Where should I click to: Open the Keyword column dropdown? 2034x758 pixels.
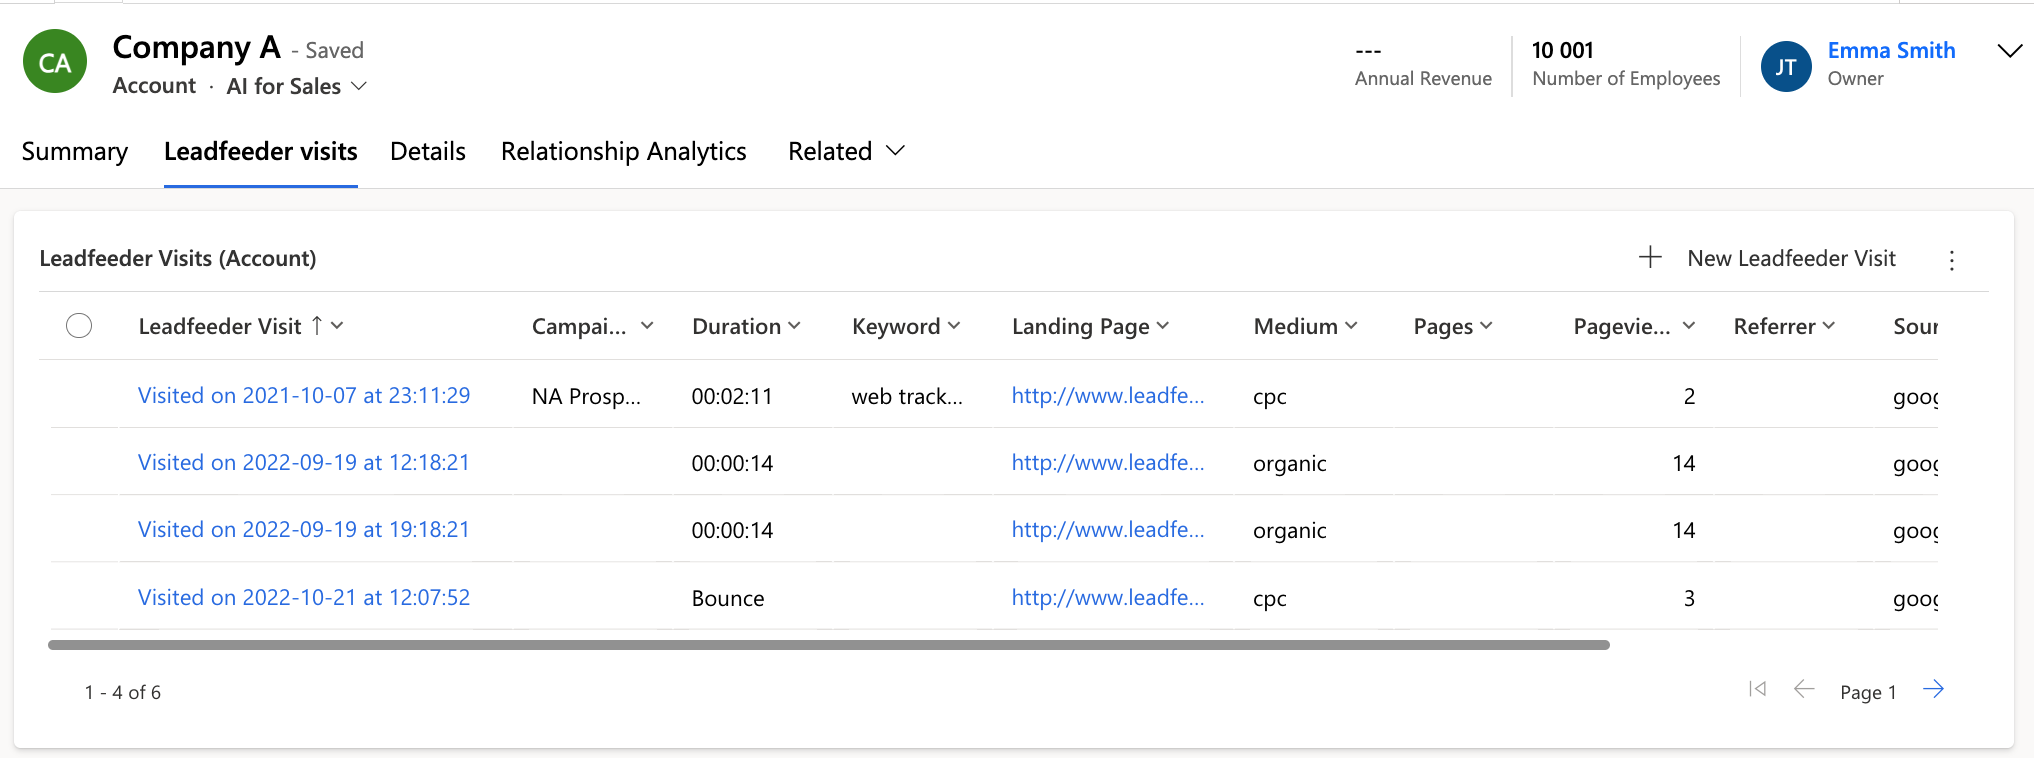(x=954, y=326)
